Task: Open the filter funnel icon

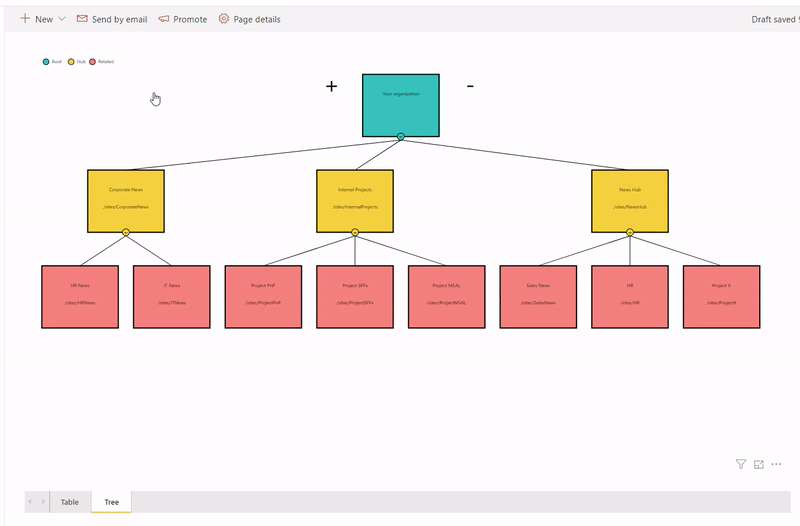Action: (x=741, y=464)
